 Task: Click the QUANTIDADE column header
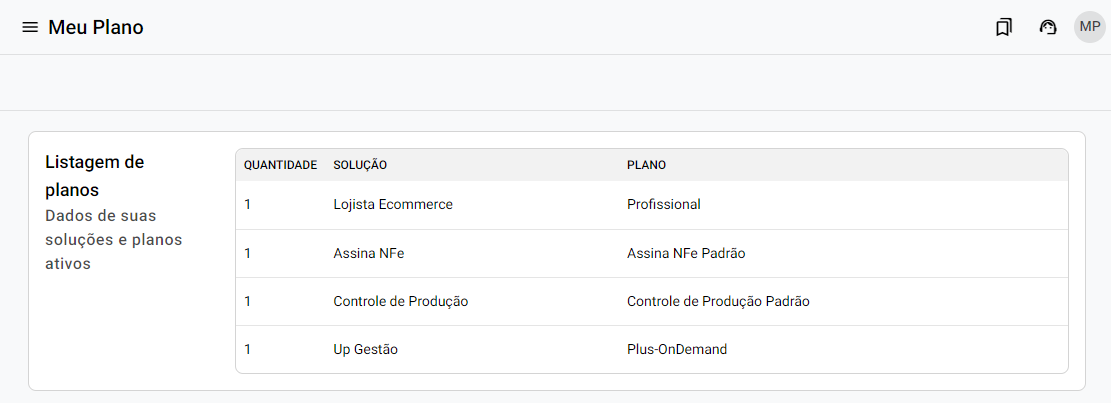[281, 165]
